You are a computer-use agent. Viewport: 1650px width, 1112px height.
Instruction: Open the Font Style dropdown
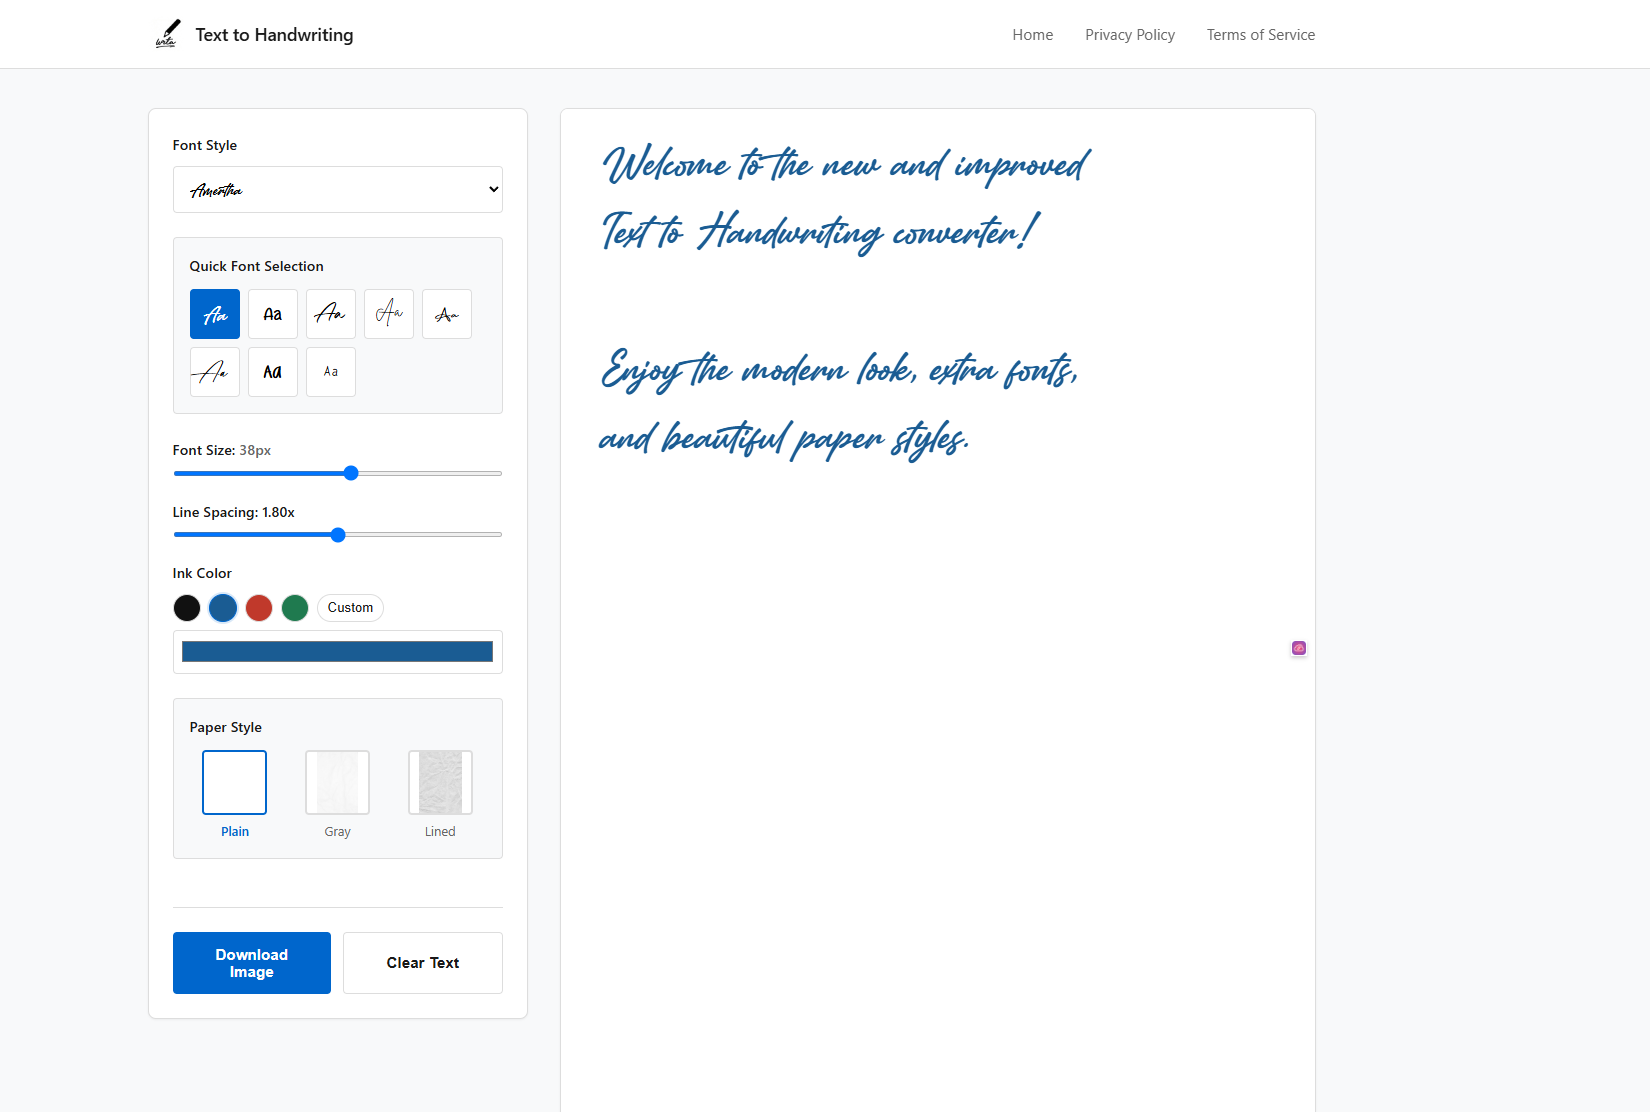click(337, 189)
